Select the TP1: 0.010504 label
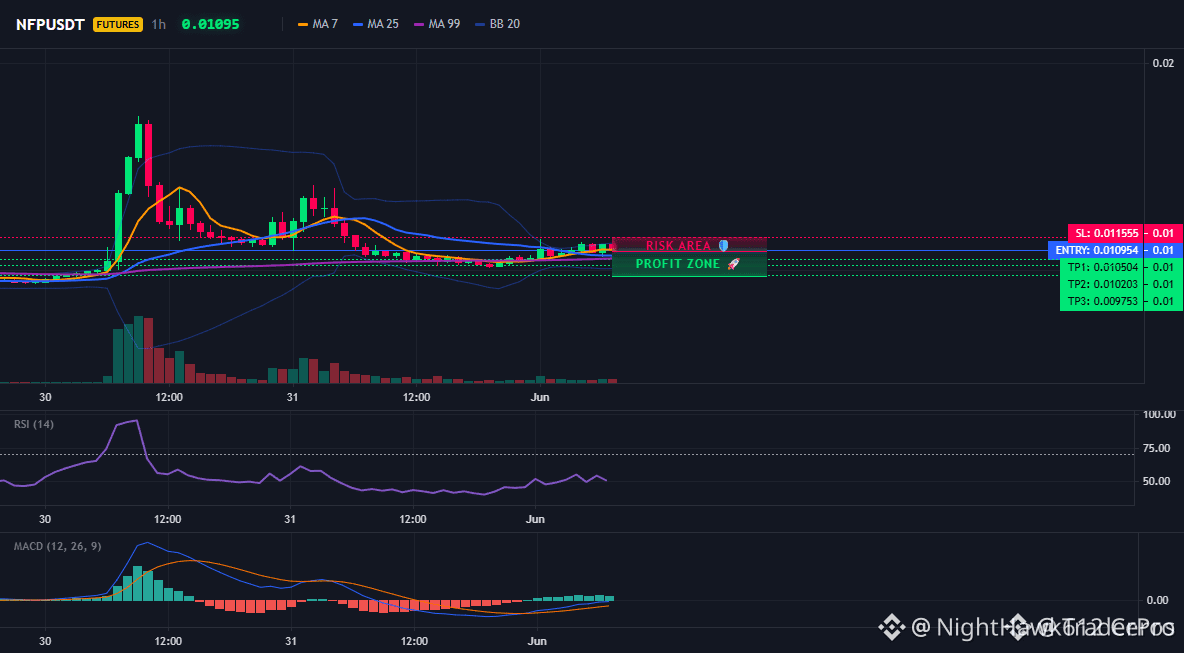This screenshot has height=653, width=1184. tap(1102, 266)
